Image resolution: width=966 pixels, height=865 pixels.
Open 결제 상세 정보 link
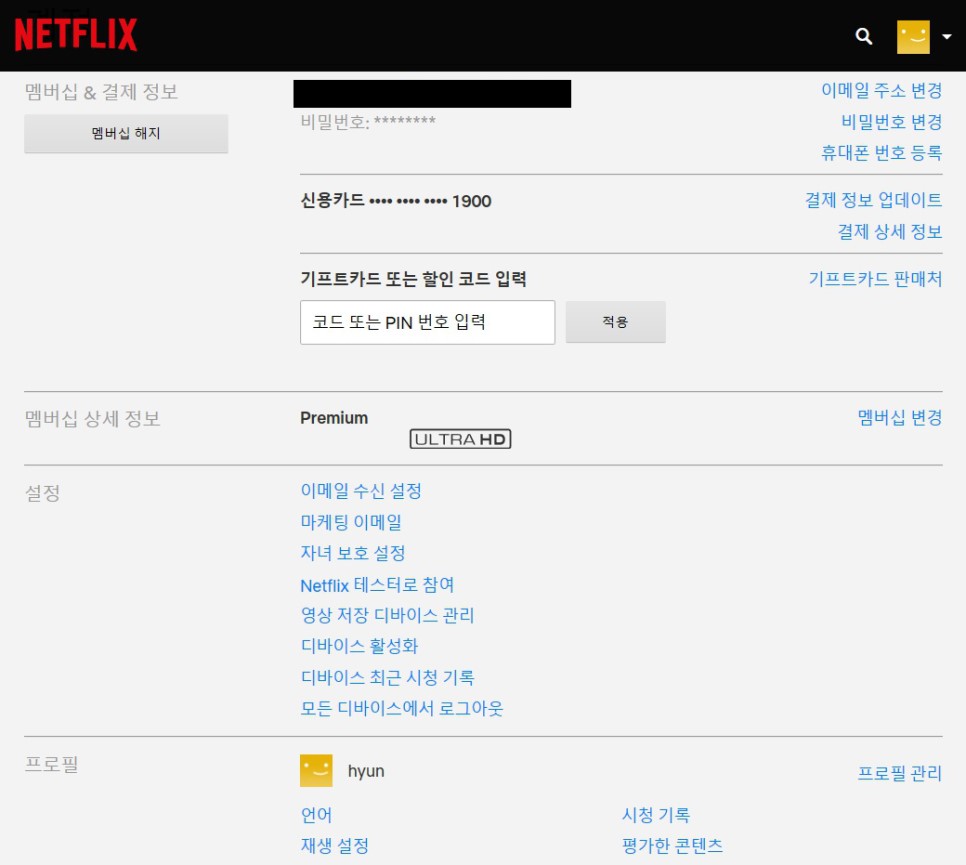coord(890,232)
